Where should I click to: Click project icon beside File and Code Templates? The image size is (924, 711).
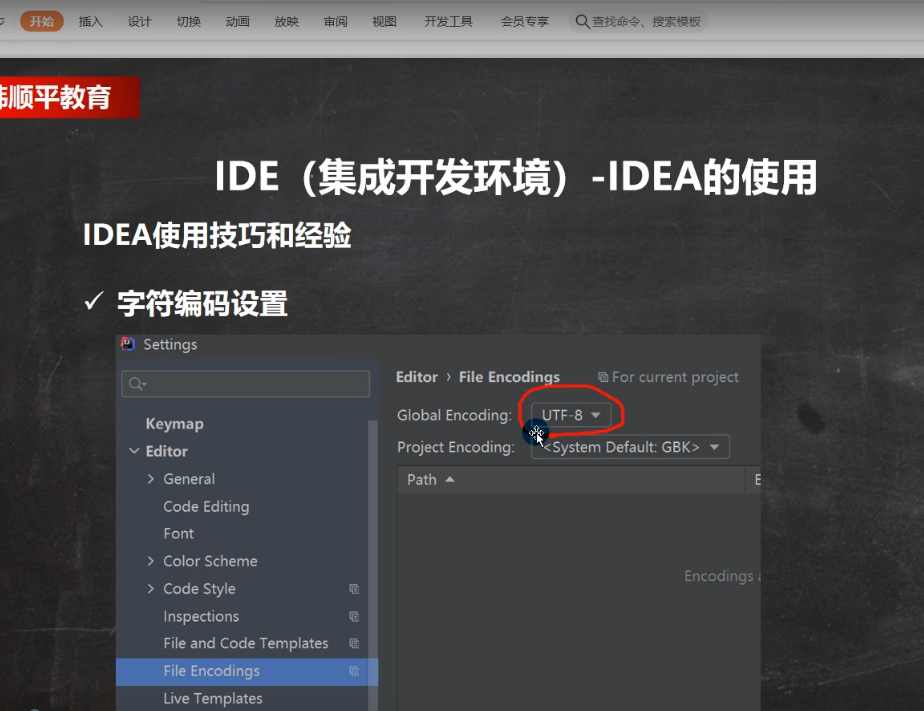coord(354,643)
